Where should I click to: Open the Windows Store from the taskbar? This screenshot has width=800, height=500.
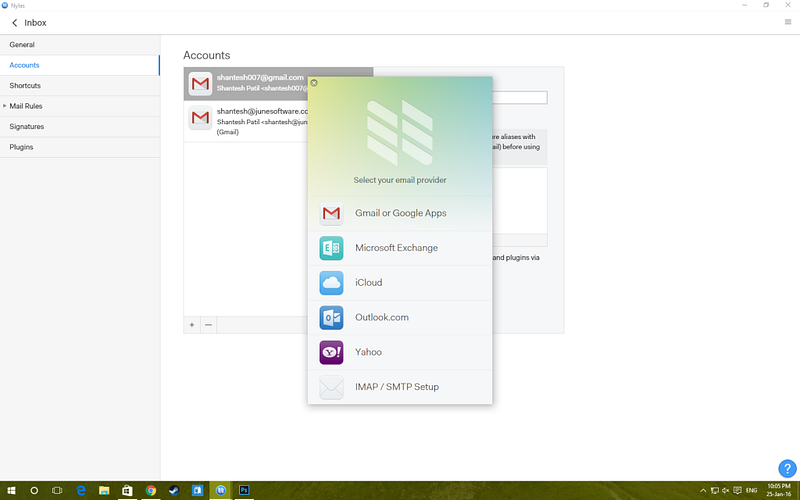(x=127, y=490)
